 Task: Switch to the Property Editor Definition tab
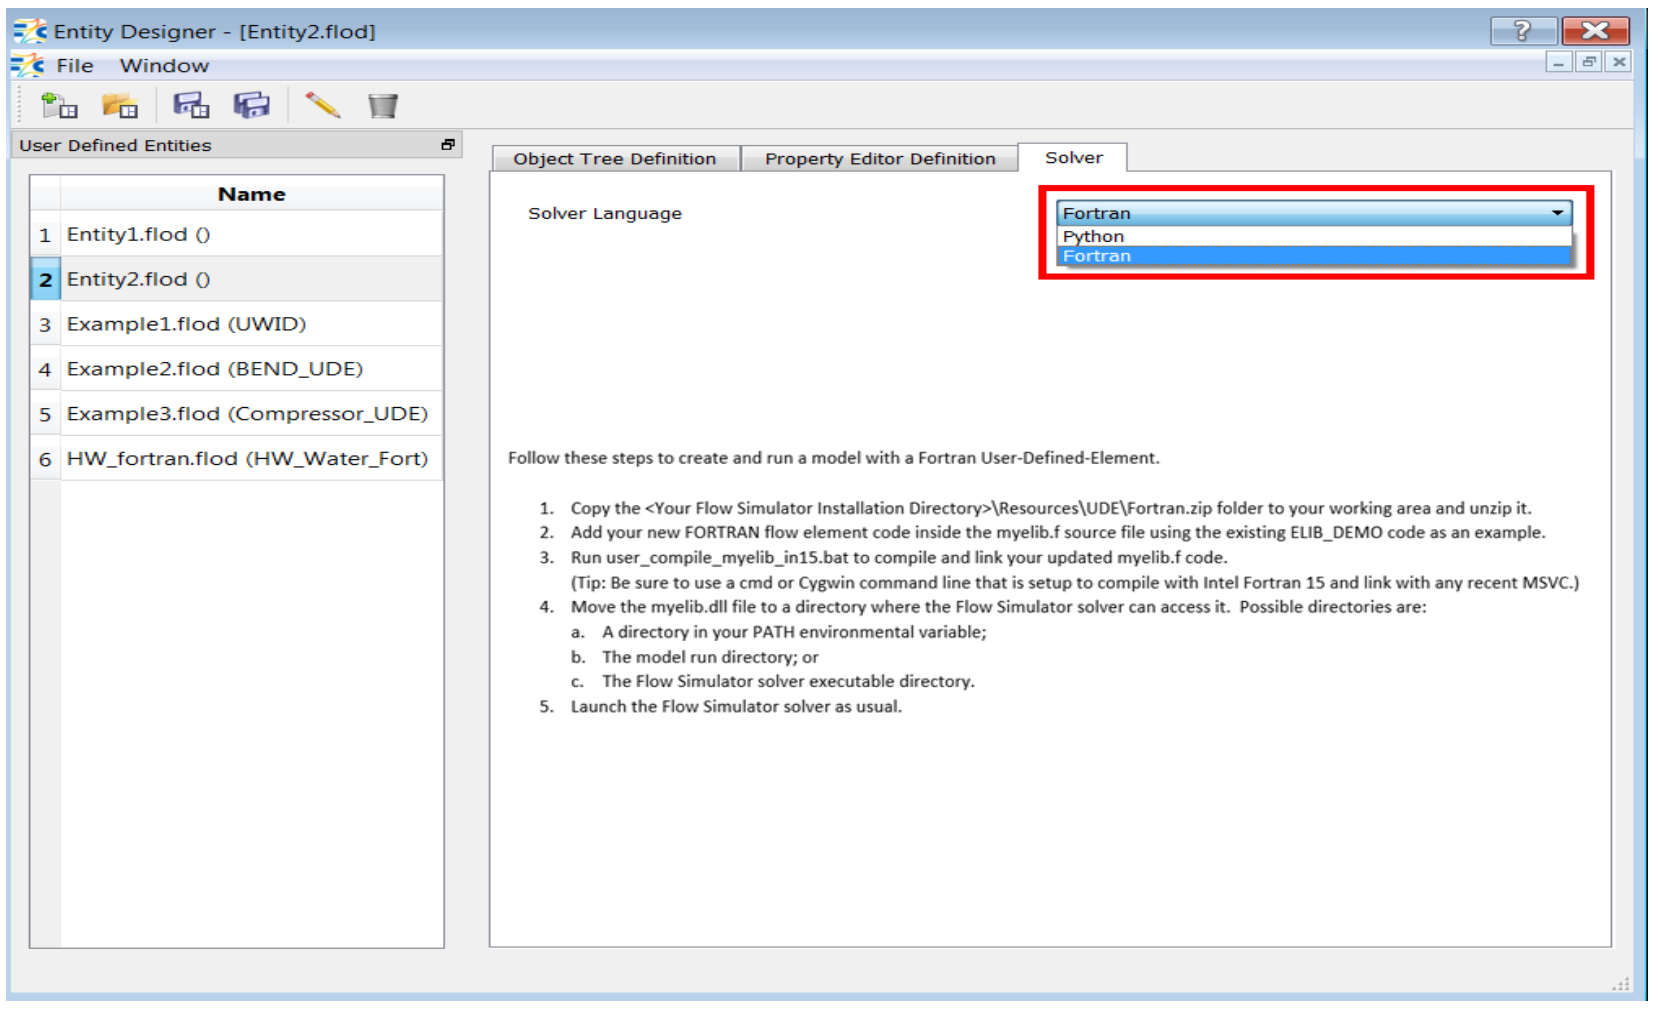pyautogui.click(x=880, y=159)
